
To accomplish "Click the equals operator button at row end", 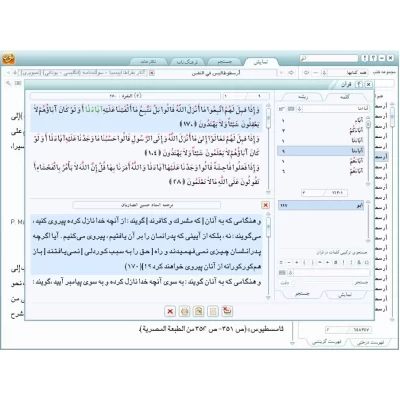I will (281, 262).
